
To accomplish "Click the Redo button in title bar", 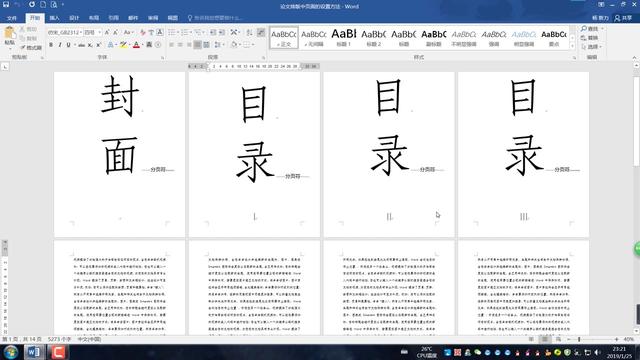I will 32,4.
